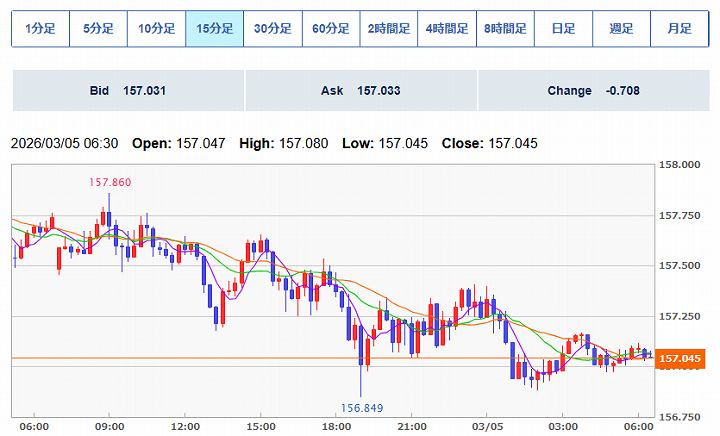Click the 158.000 price axis label
Viewport: 720px width, 436px height.
[680, 164]
